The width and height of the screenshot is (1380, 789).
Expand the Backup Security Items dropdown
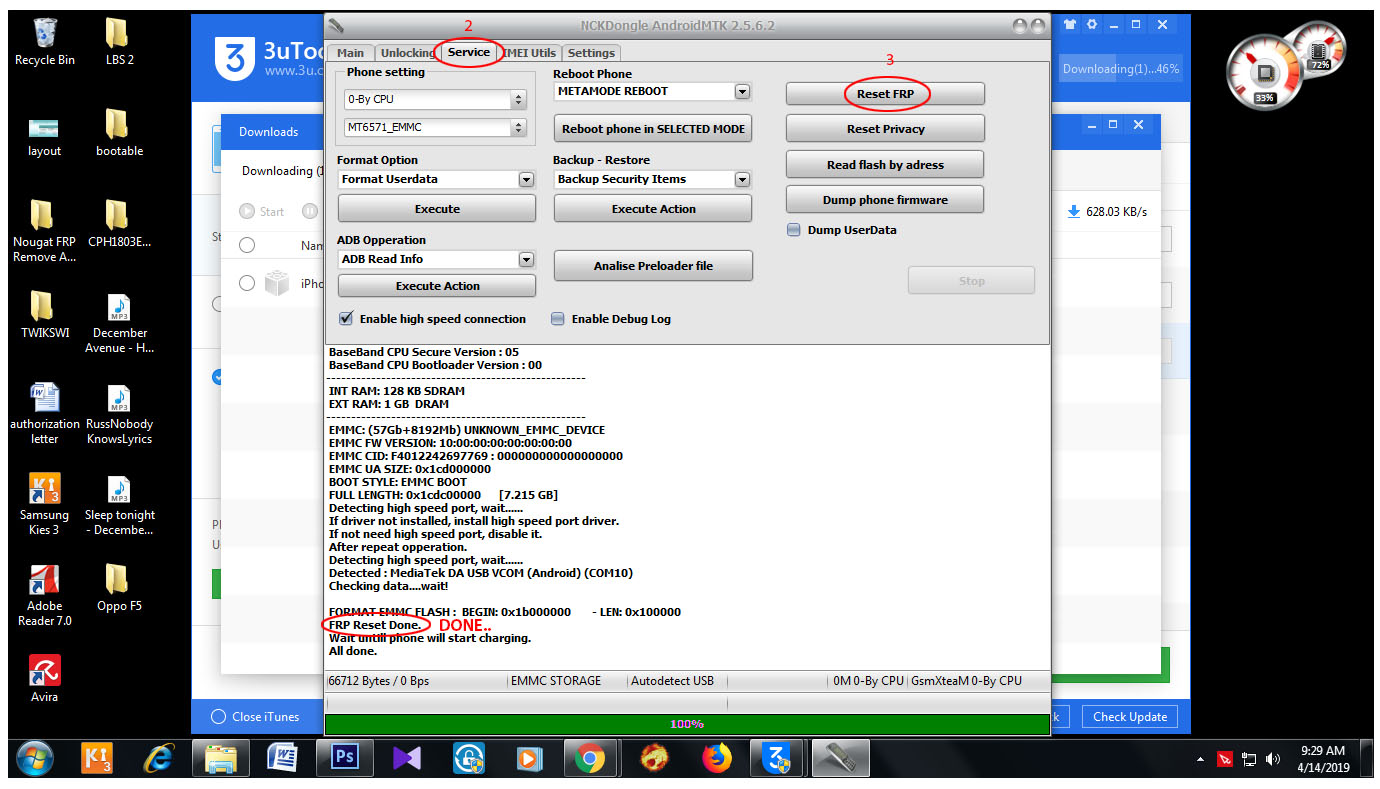pyautogui.click(x=742, y=179)
